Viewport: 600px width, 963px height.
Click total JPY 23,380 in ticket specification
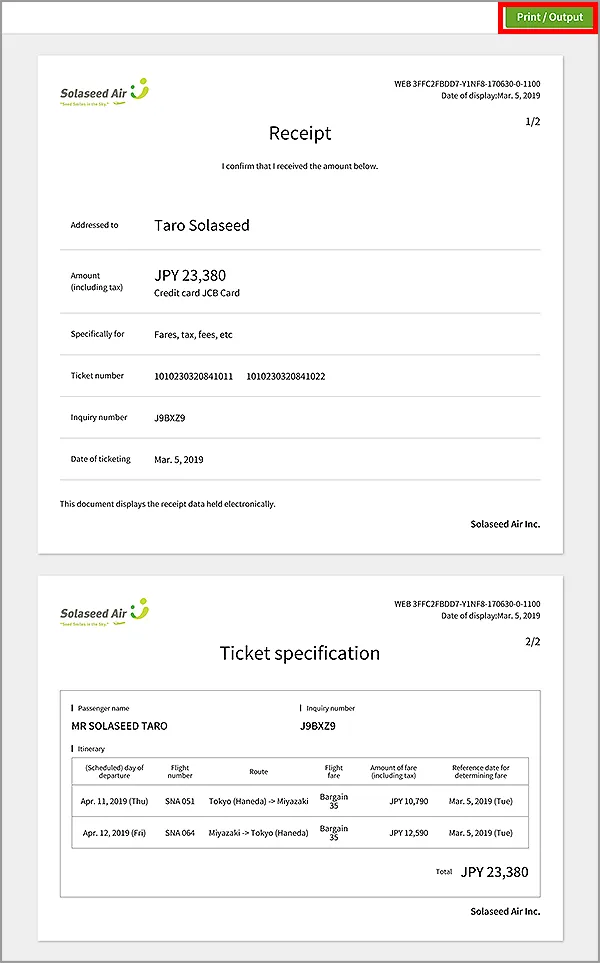(494, 872)
